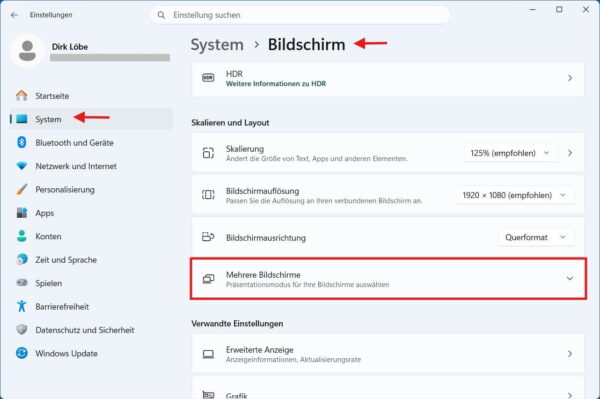Click the Personalisierung brush icon
Viewport: 600px width, 399px height.
[x=22, y=189]
